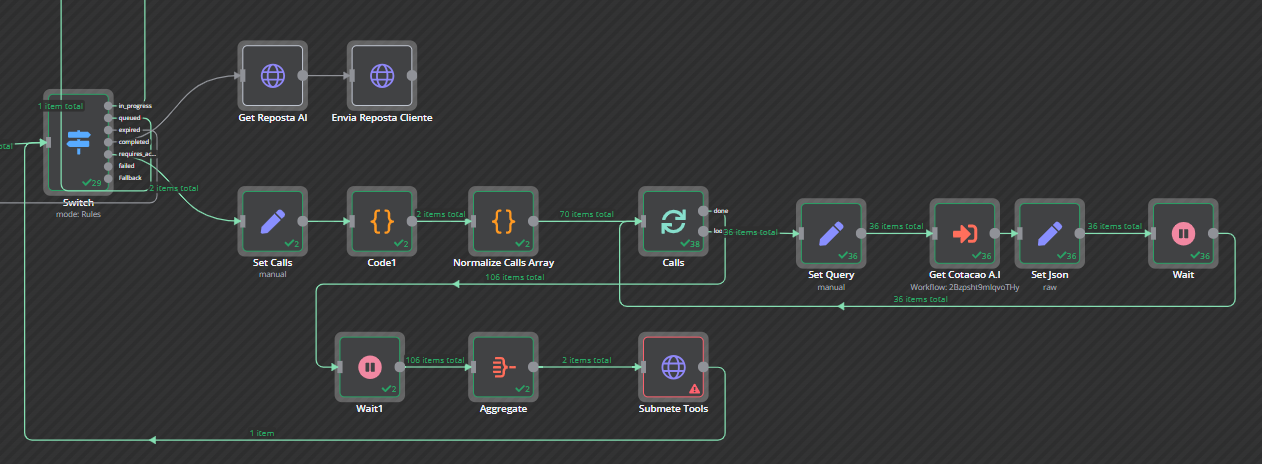This screenshot has width=1262, height=464.
Task: Select the Set Query pencil icon
Action: tap(831, 234)
